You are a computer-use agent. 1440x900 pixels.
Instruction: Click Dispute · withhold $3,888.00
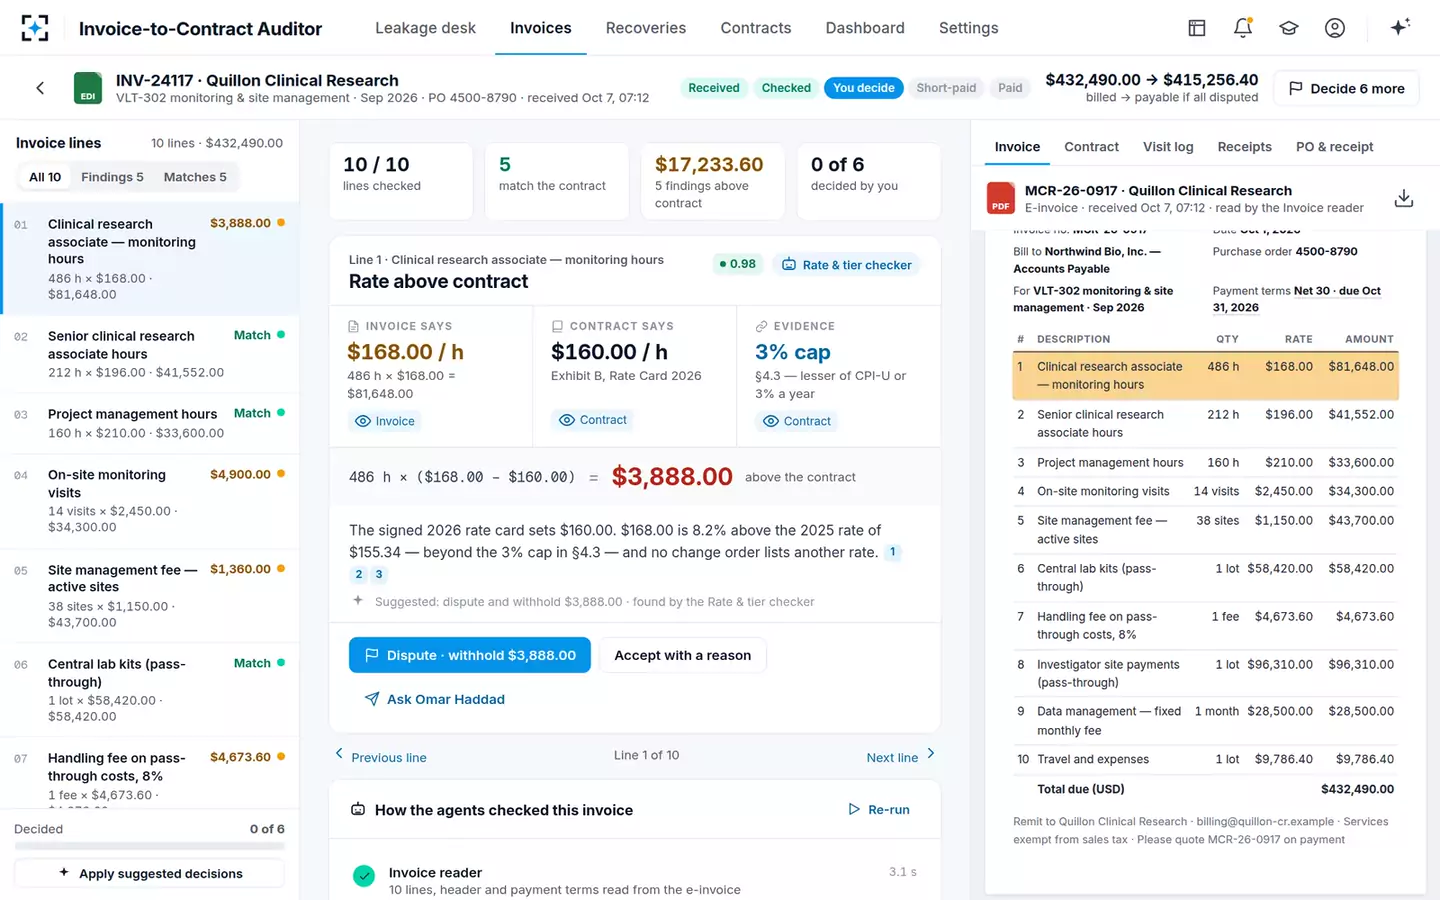[470, 655]
